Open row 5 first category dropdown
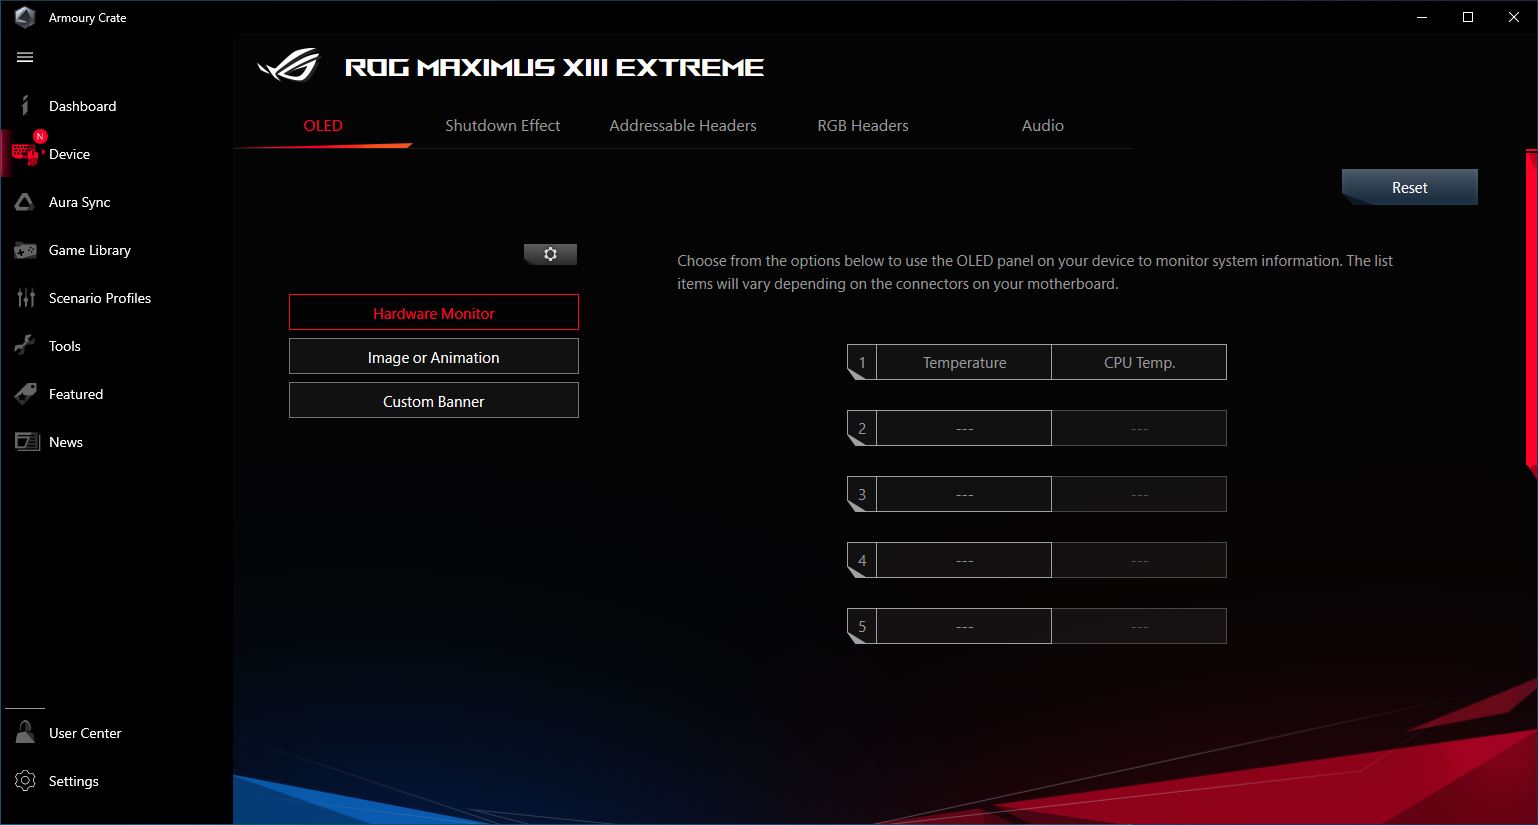This screenshot has height=825, width=1538. (x=964, y=626)
